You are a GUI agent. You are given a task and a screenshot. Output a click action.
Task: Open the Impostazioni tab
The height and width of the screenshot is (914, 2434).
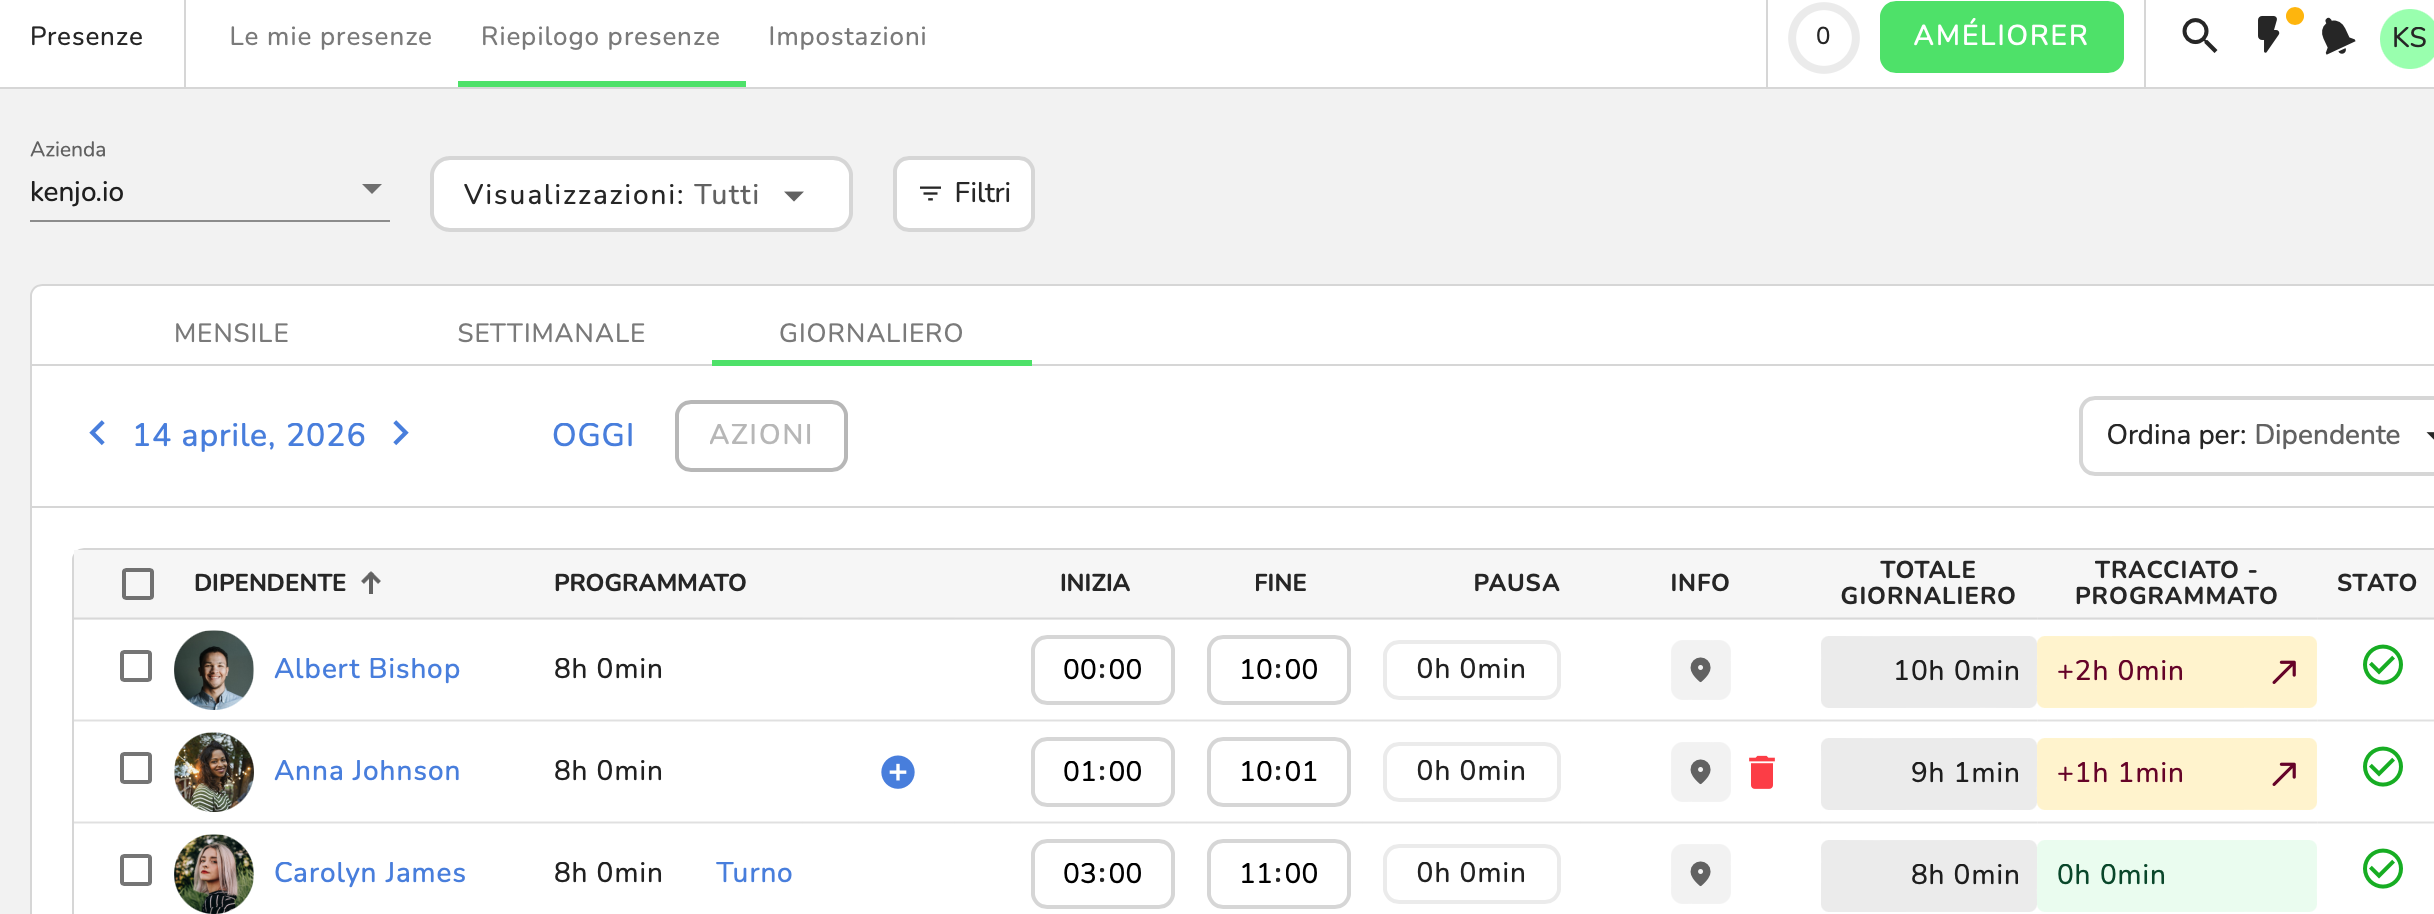pos(847,37)
